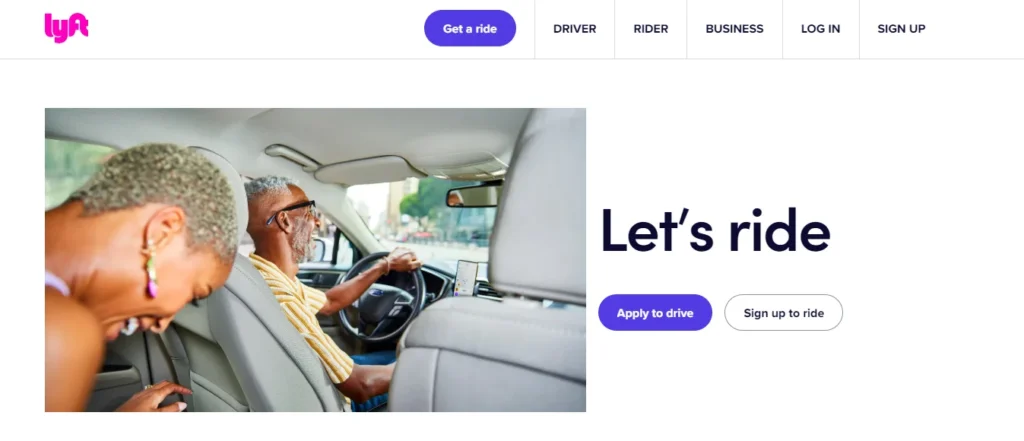Viewport: 1024px width, 441px height.
Task: Open the RIDER navigation menu
Action: [650, 29]
